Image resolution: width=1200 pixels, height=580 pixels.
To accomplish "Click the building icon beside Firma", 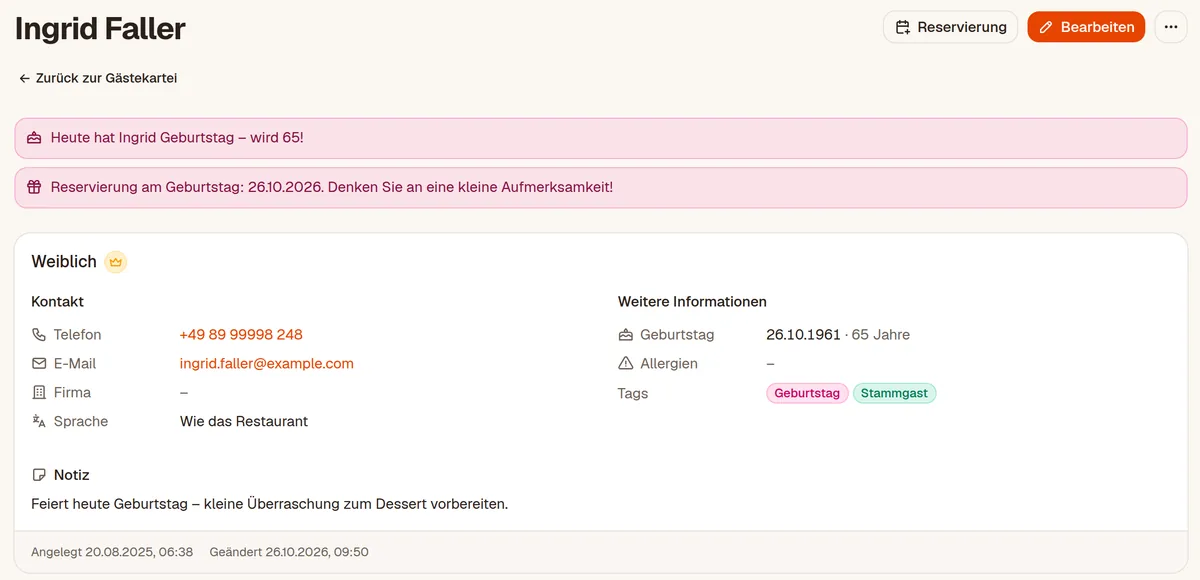I will (x=39, y=393).
